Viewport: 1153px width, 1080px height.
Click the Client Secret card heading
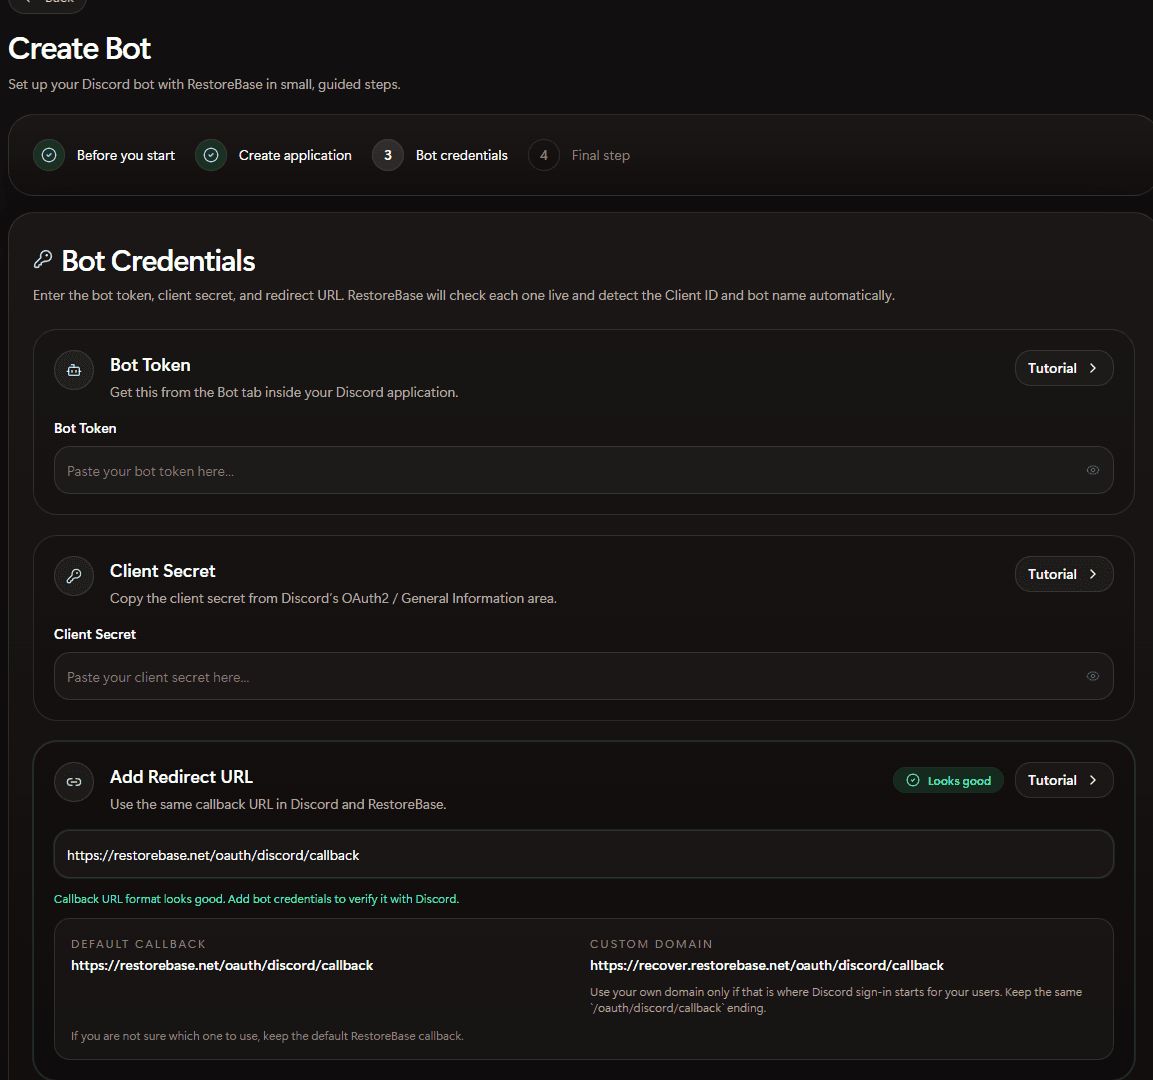[x=163, y=571]
